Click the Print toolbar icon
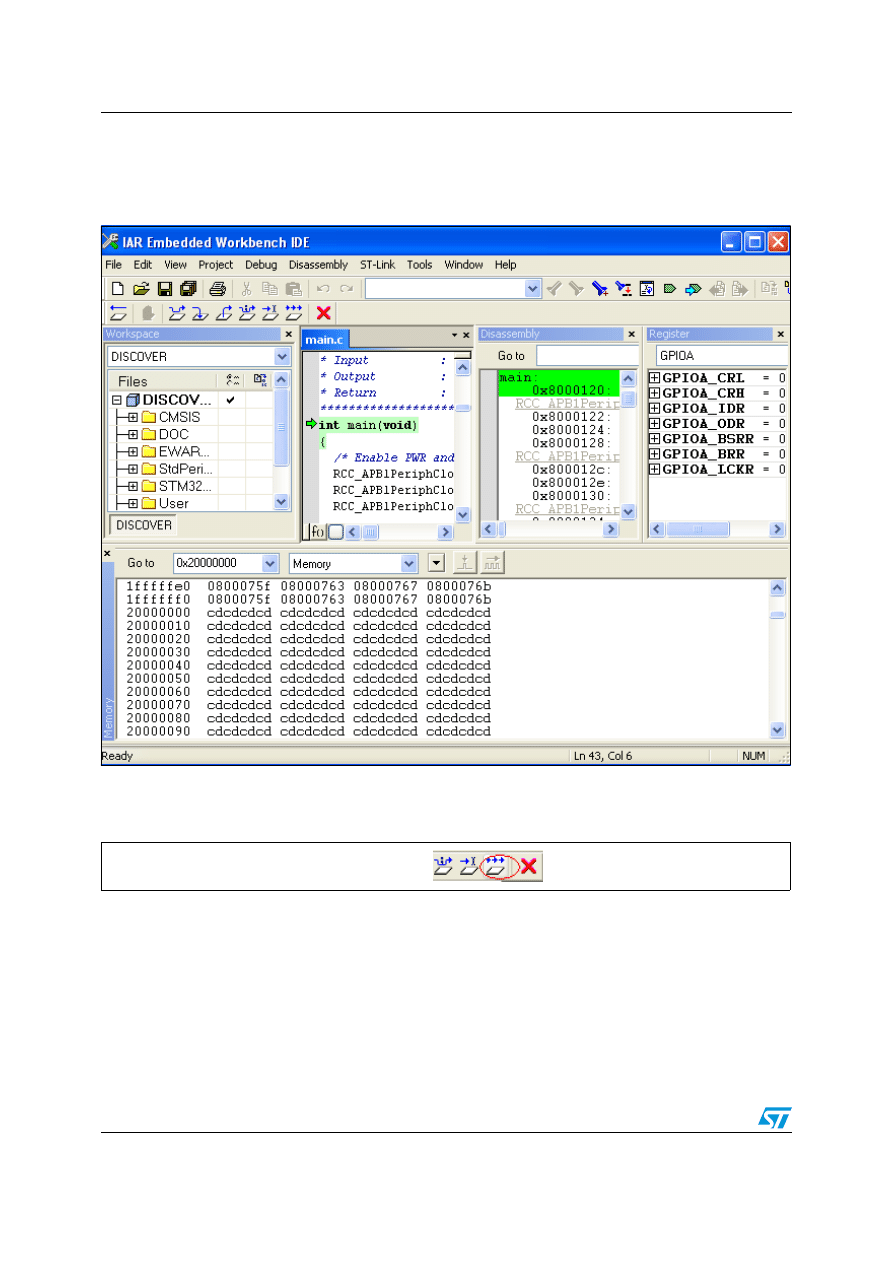The height and width of the screenshot is (1263, 893). click(218, 288)
